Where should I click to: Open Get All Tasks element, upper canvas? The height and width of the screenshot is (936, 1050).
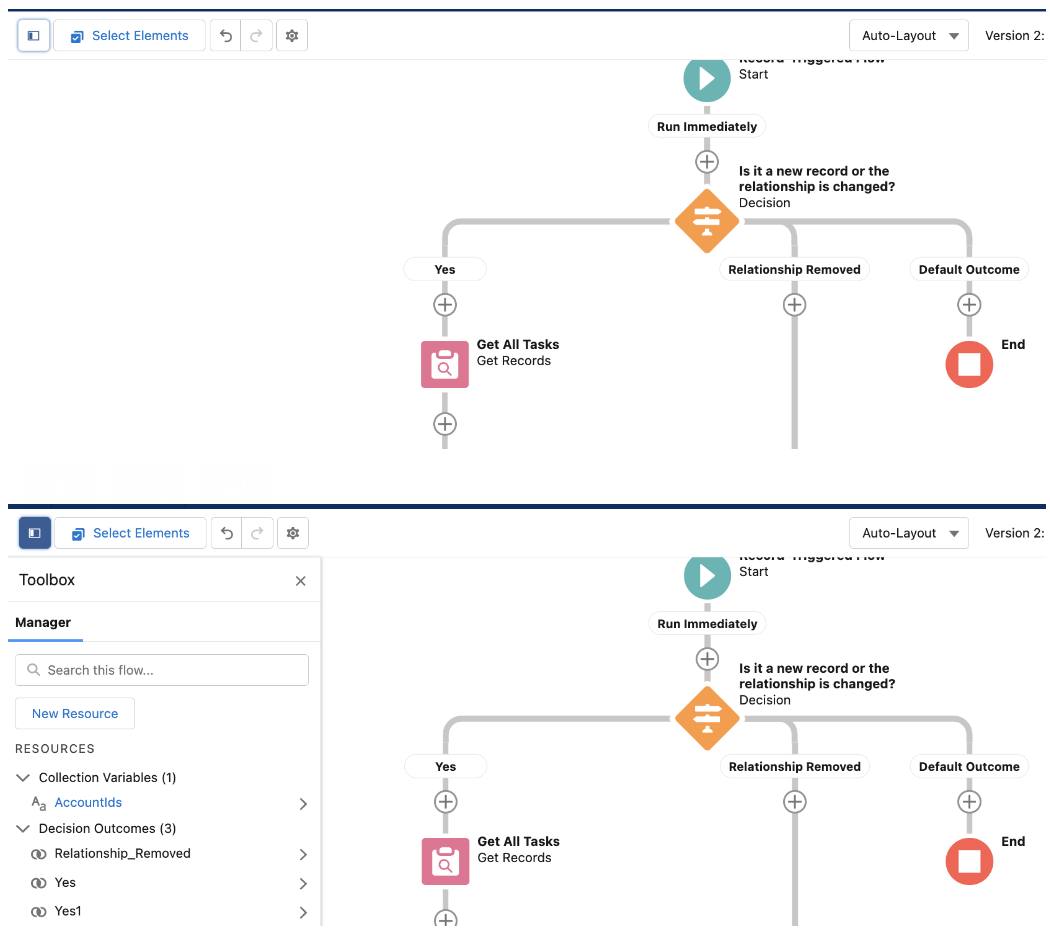pos(445,364)
